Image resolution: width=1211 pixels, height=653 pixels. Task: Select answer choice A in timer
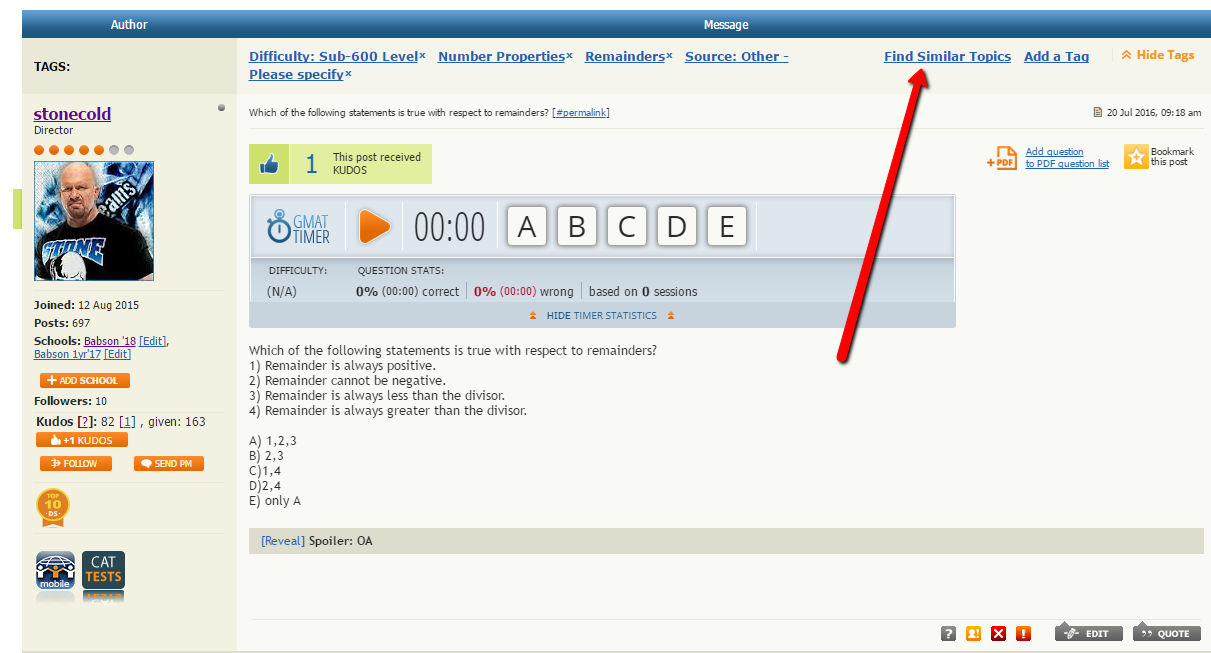pyautogui.click(x=526, y=227)
